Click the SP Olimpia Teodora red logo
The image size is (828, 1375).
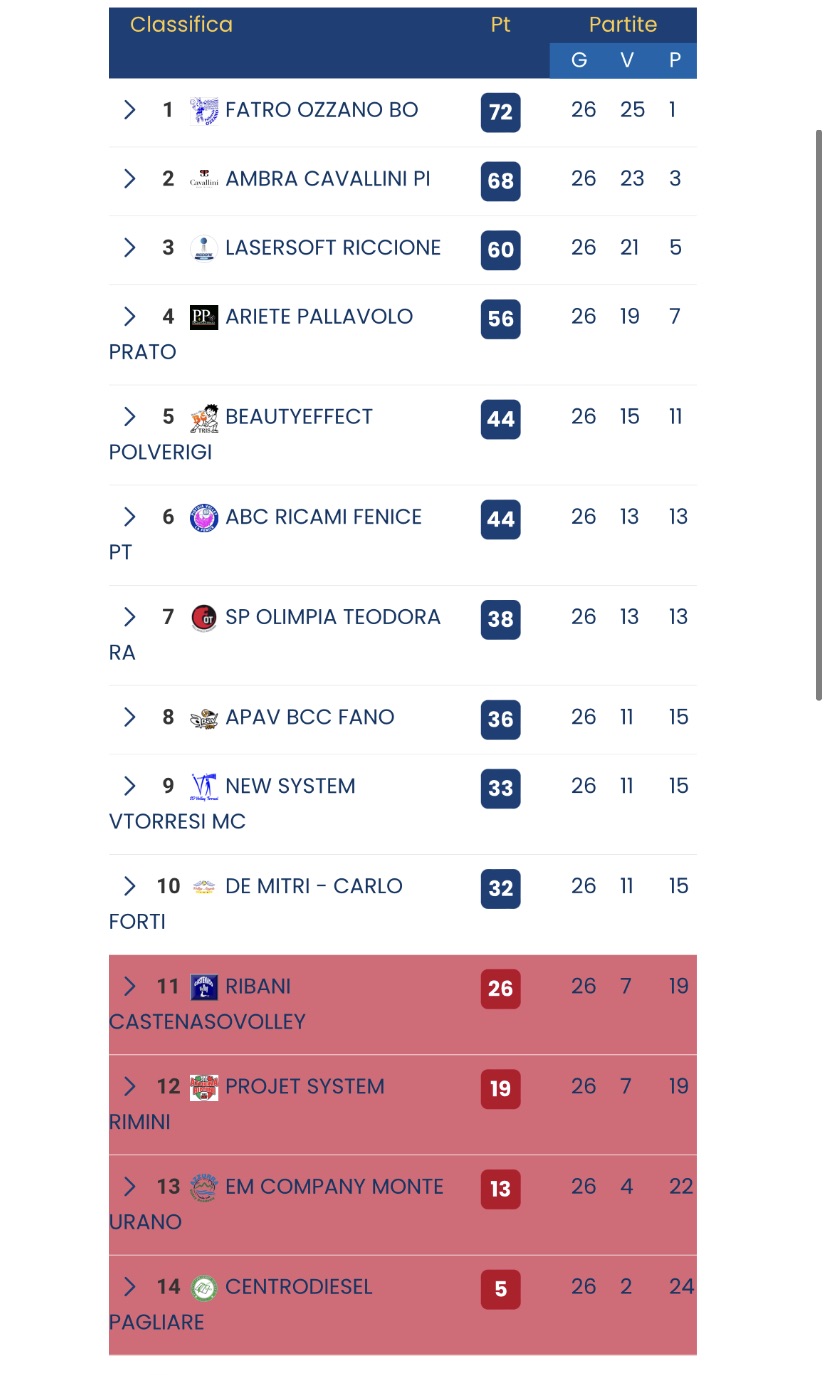point(204,618)
